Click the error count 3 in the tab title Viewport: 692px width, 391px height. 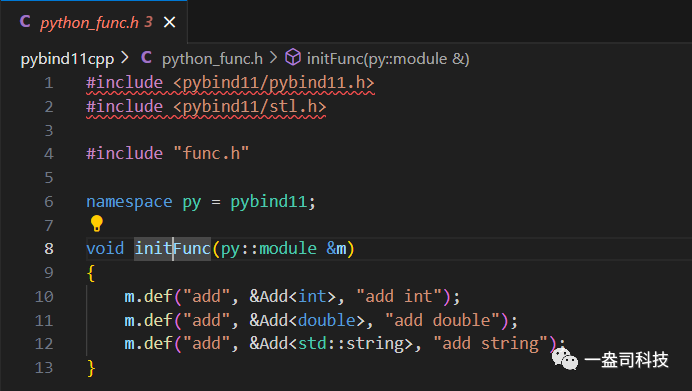(148, 22)
